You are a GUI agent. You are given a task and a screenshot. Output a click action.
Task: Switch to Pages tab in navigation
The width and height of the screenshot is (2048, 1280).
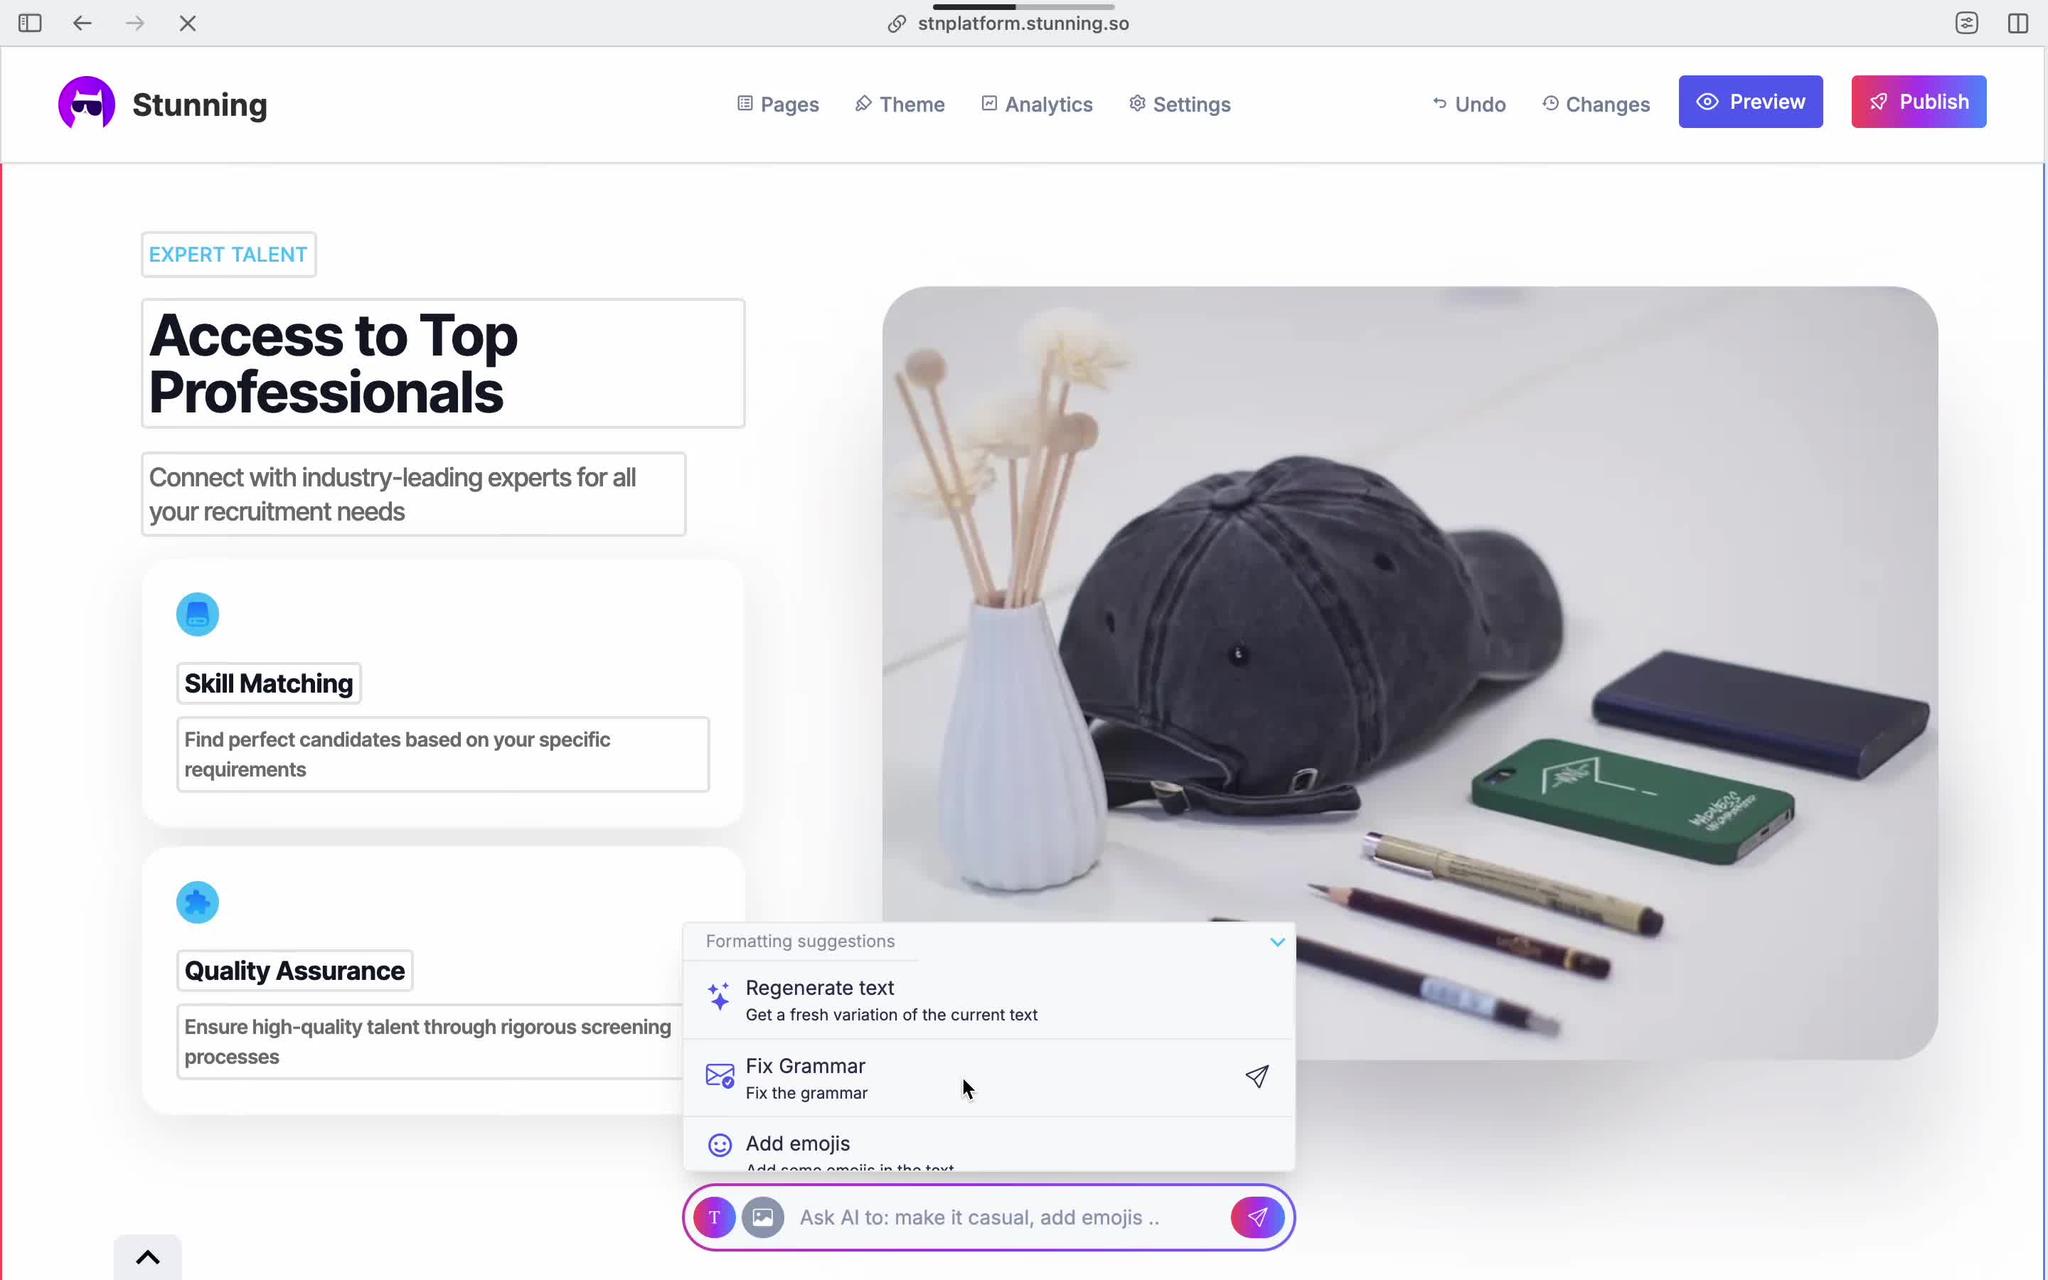[779, 103]
